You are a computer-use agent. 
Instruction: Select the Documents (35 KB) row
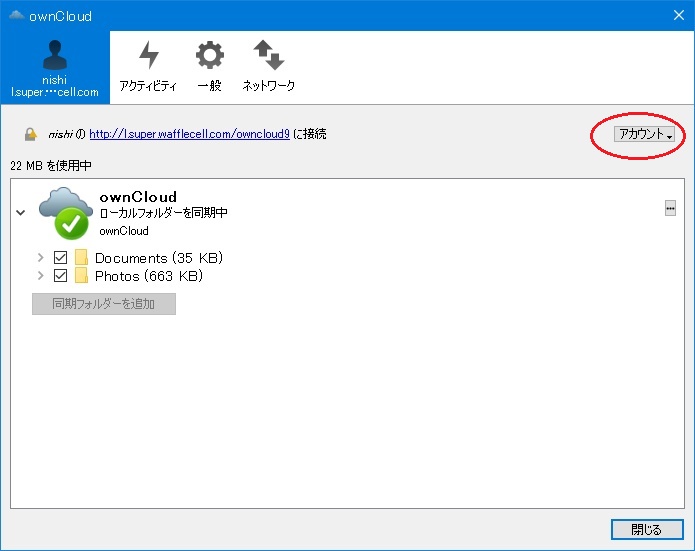point(159,258)
